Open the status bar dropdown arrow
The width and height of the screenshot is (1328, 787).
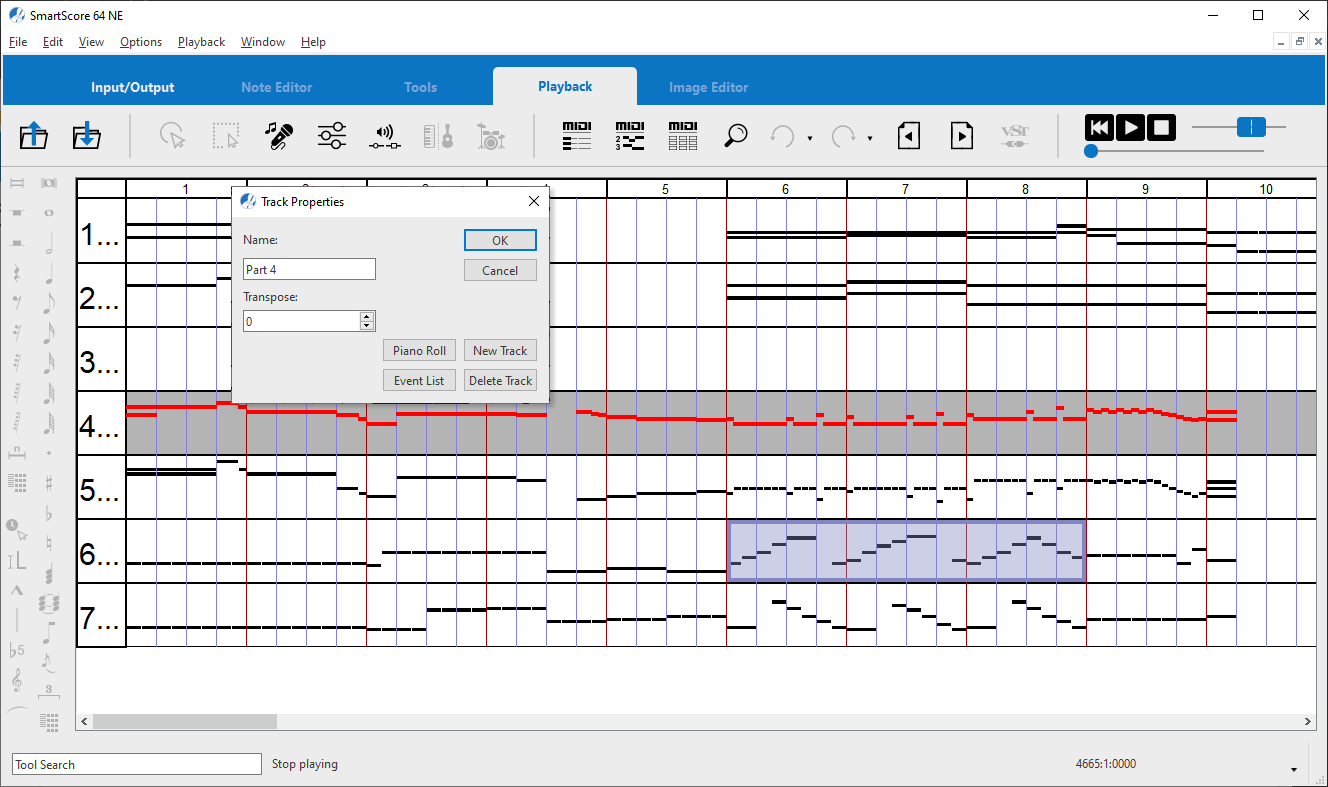click(x=1294, y=770)
